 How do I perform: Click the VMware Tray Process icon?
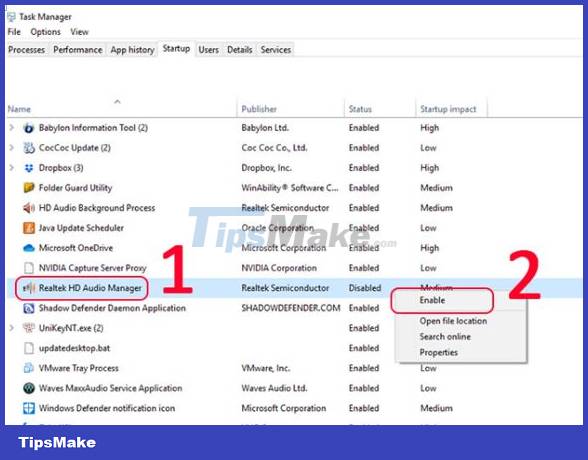pyautogui.click(x=29, y=368)
